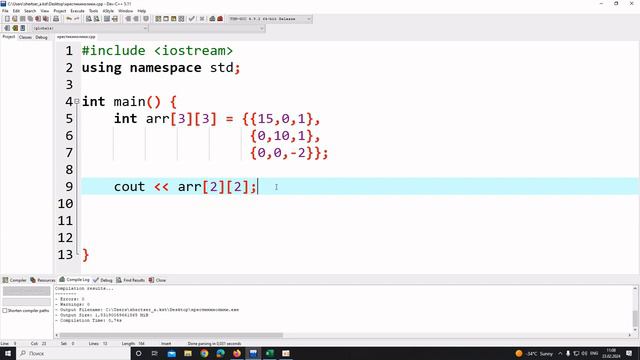Switch to the Compile Log bottom tab
The width and height of the screenshot is (640, 360).
[74, 280]
